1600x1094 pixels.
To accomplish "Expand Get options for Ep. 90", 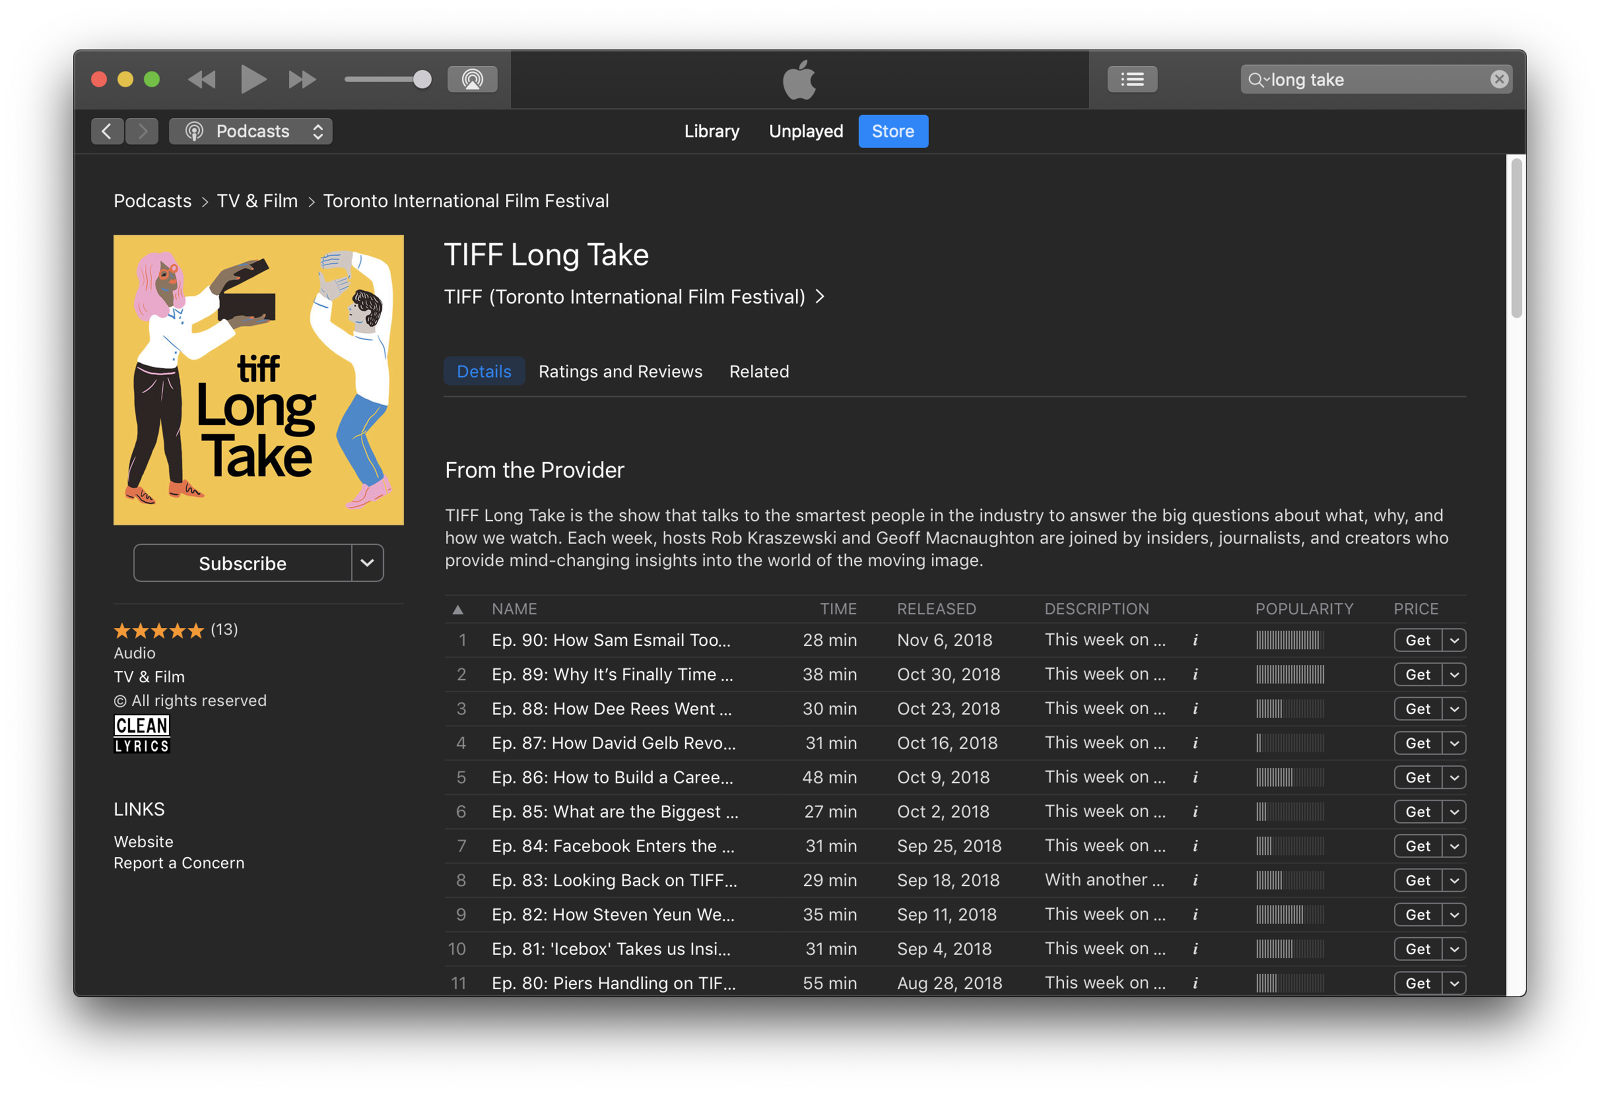I will [1455, 640].
